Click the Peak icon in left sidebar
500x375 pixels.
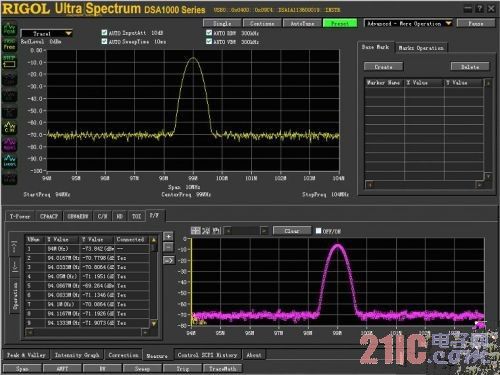click(x=9, y=29)
